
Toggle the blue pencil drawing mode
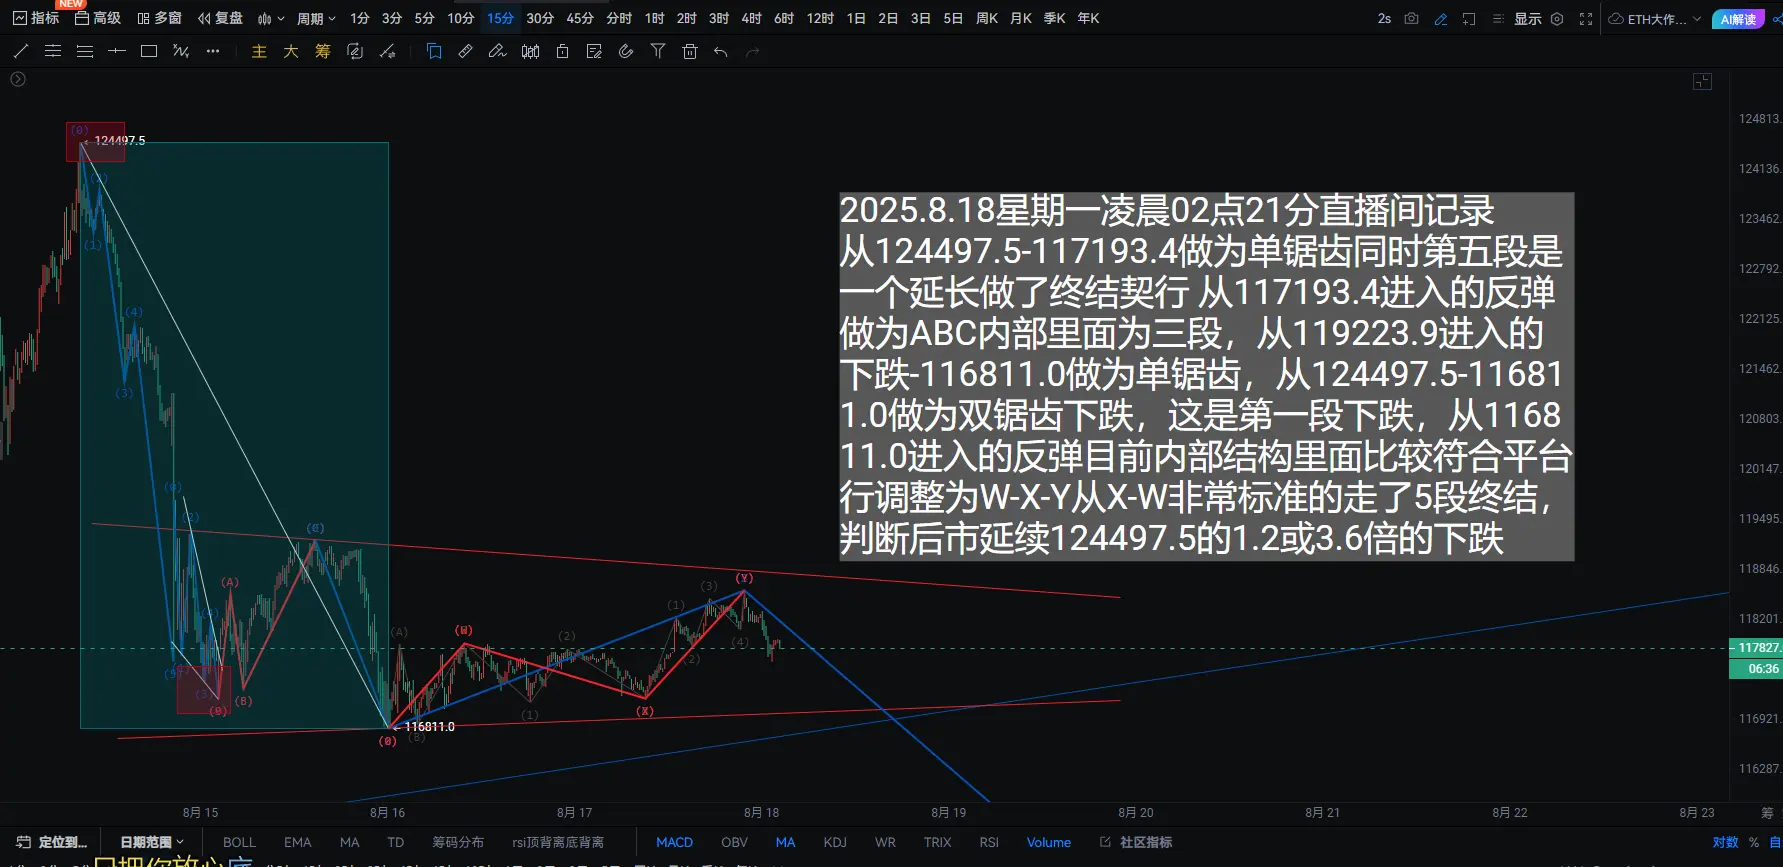click(1441, 18)
